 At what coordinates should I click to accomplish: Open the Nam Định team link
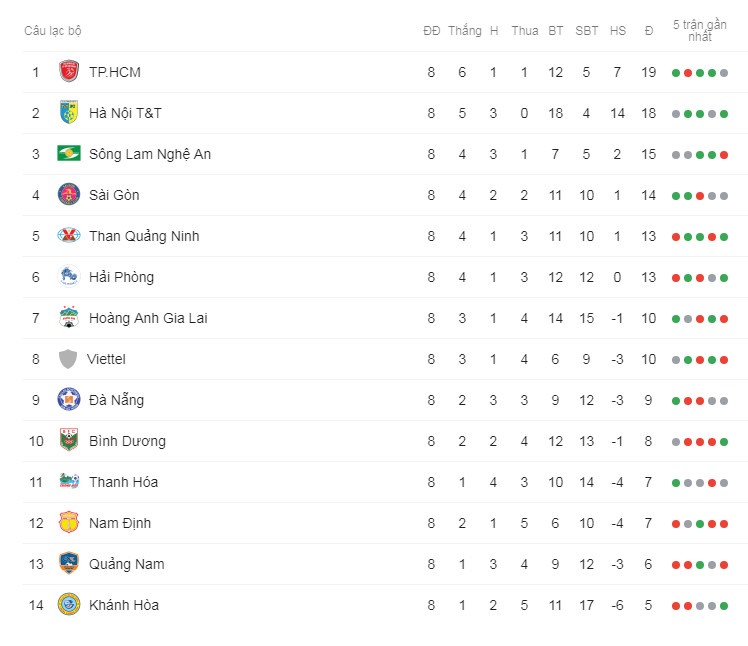pos(120,523)
